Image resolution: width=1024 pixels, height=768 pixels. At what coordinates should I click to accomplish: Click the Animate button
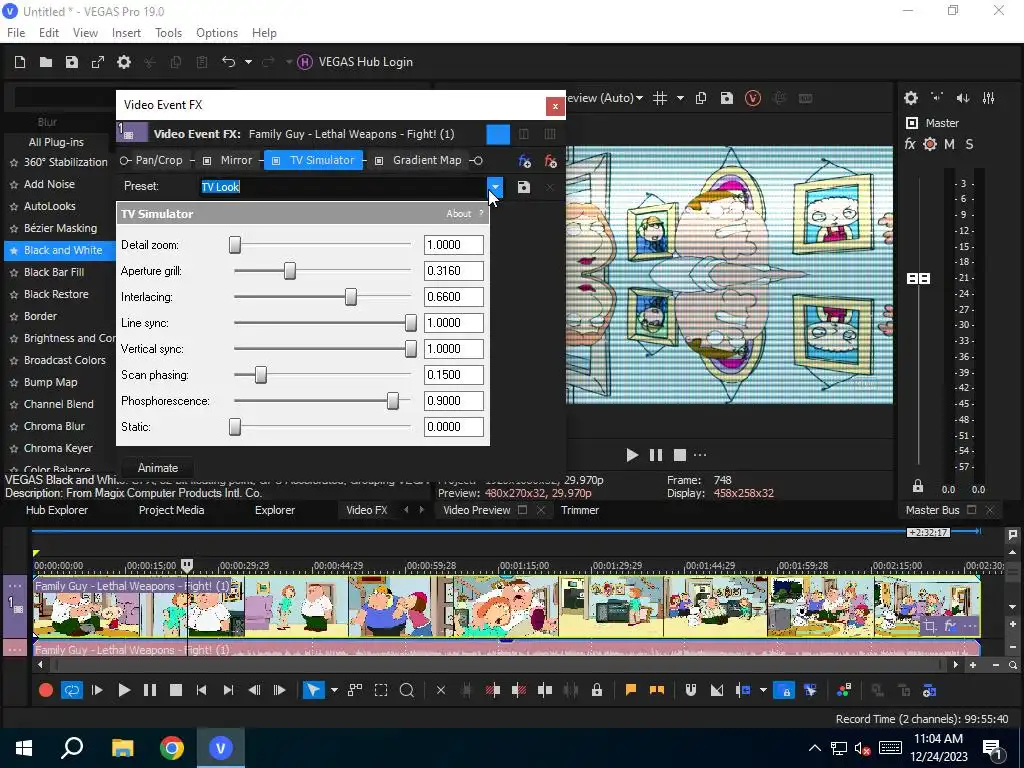[157, 468]
